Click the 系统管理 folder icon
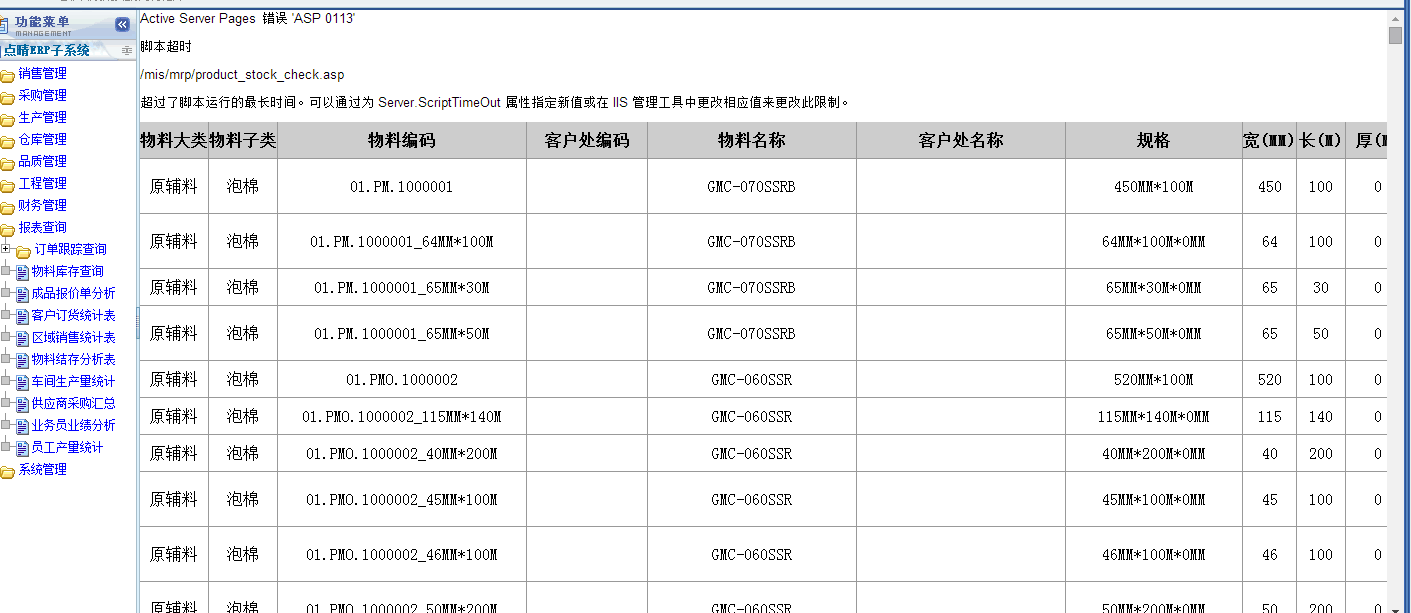1411x613 pixels. [x=8, y=470]
